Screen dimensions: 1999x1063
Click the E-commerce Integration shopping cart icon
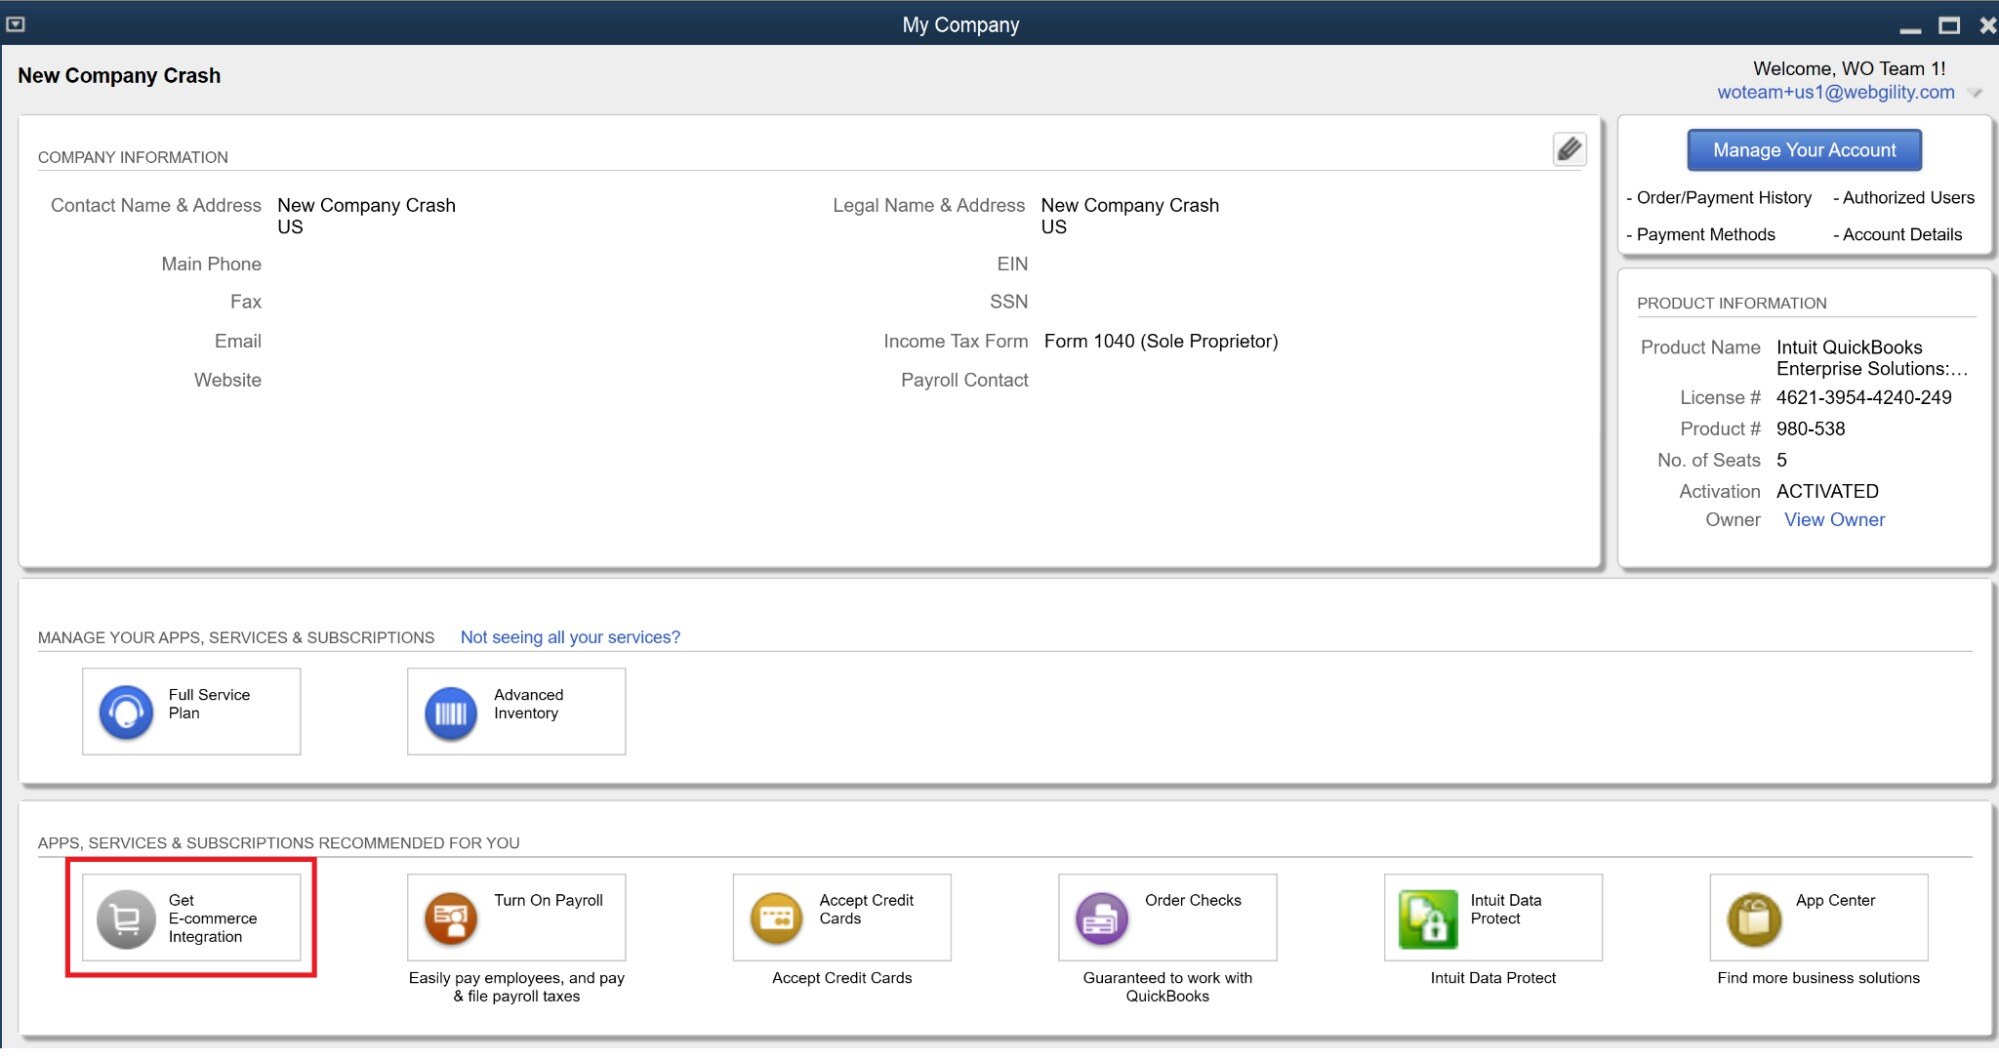[x=126, y=918]
